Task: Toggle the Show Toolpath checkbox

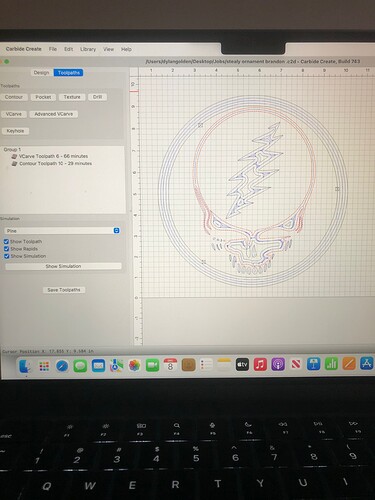Action: pyautogui.click(x=6, y=241)
